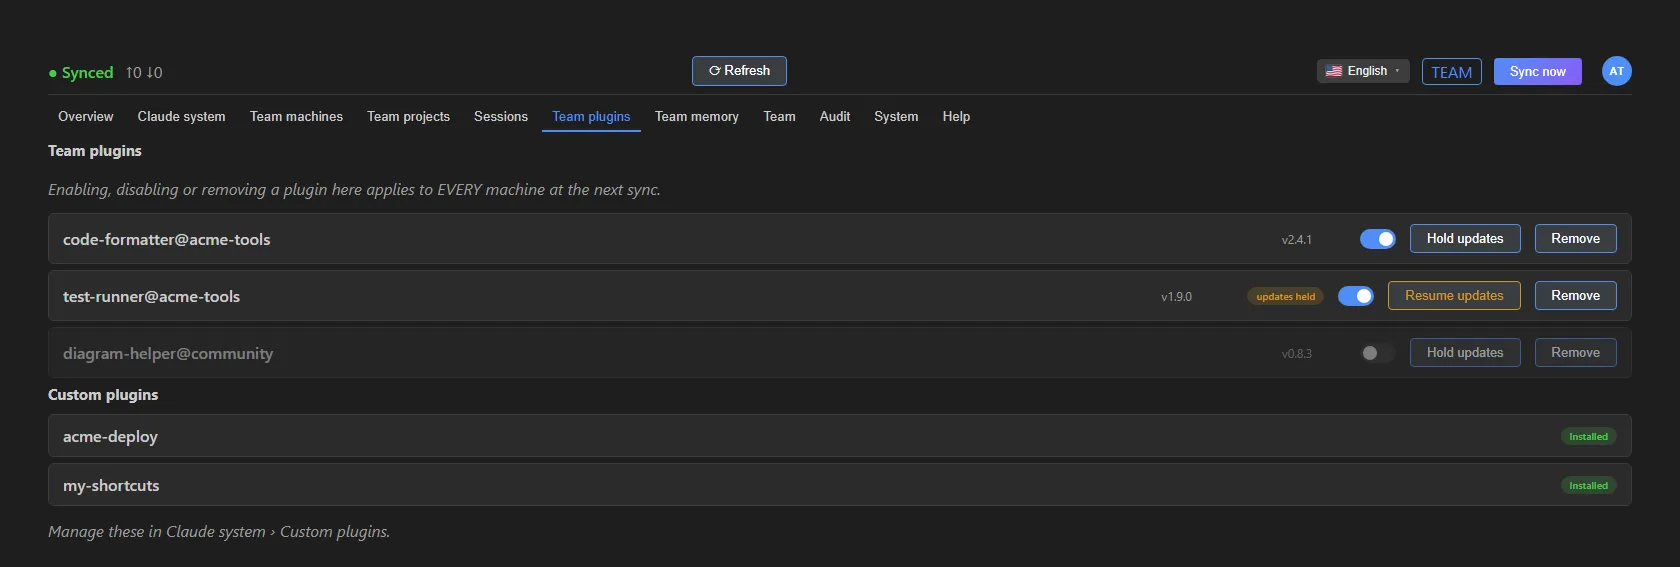Click the US flag language icon
Screen dimensions: 1680x567
[x=1334, y=71]
